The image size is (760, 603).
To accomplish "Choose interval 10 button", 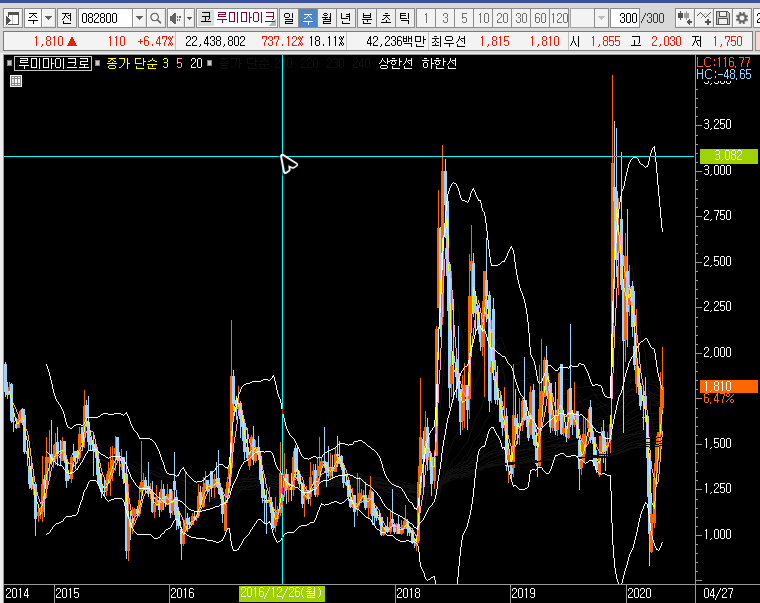I will (483, 18).
